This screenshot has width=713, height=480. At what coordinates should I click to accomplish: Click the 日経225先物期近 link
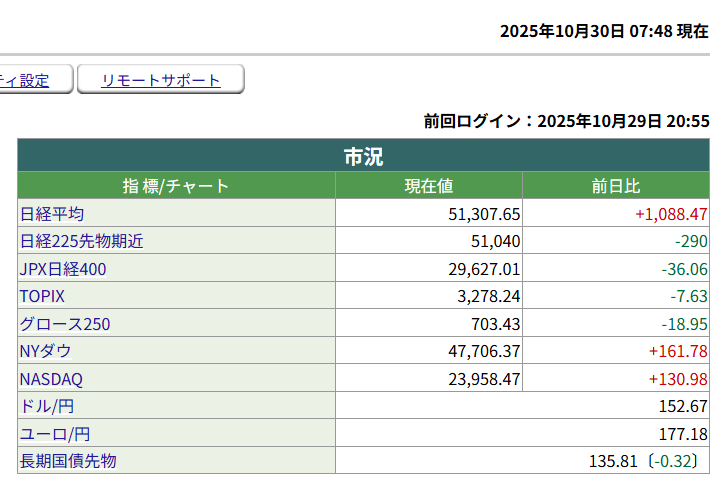(x=82, y=241)
